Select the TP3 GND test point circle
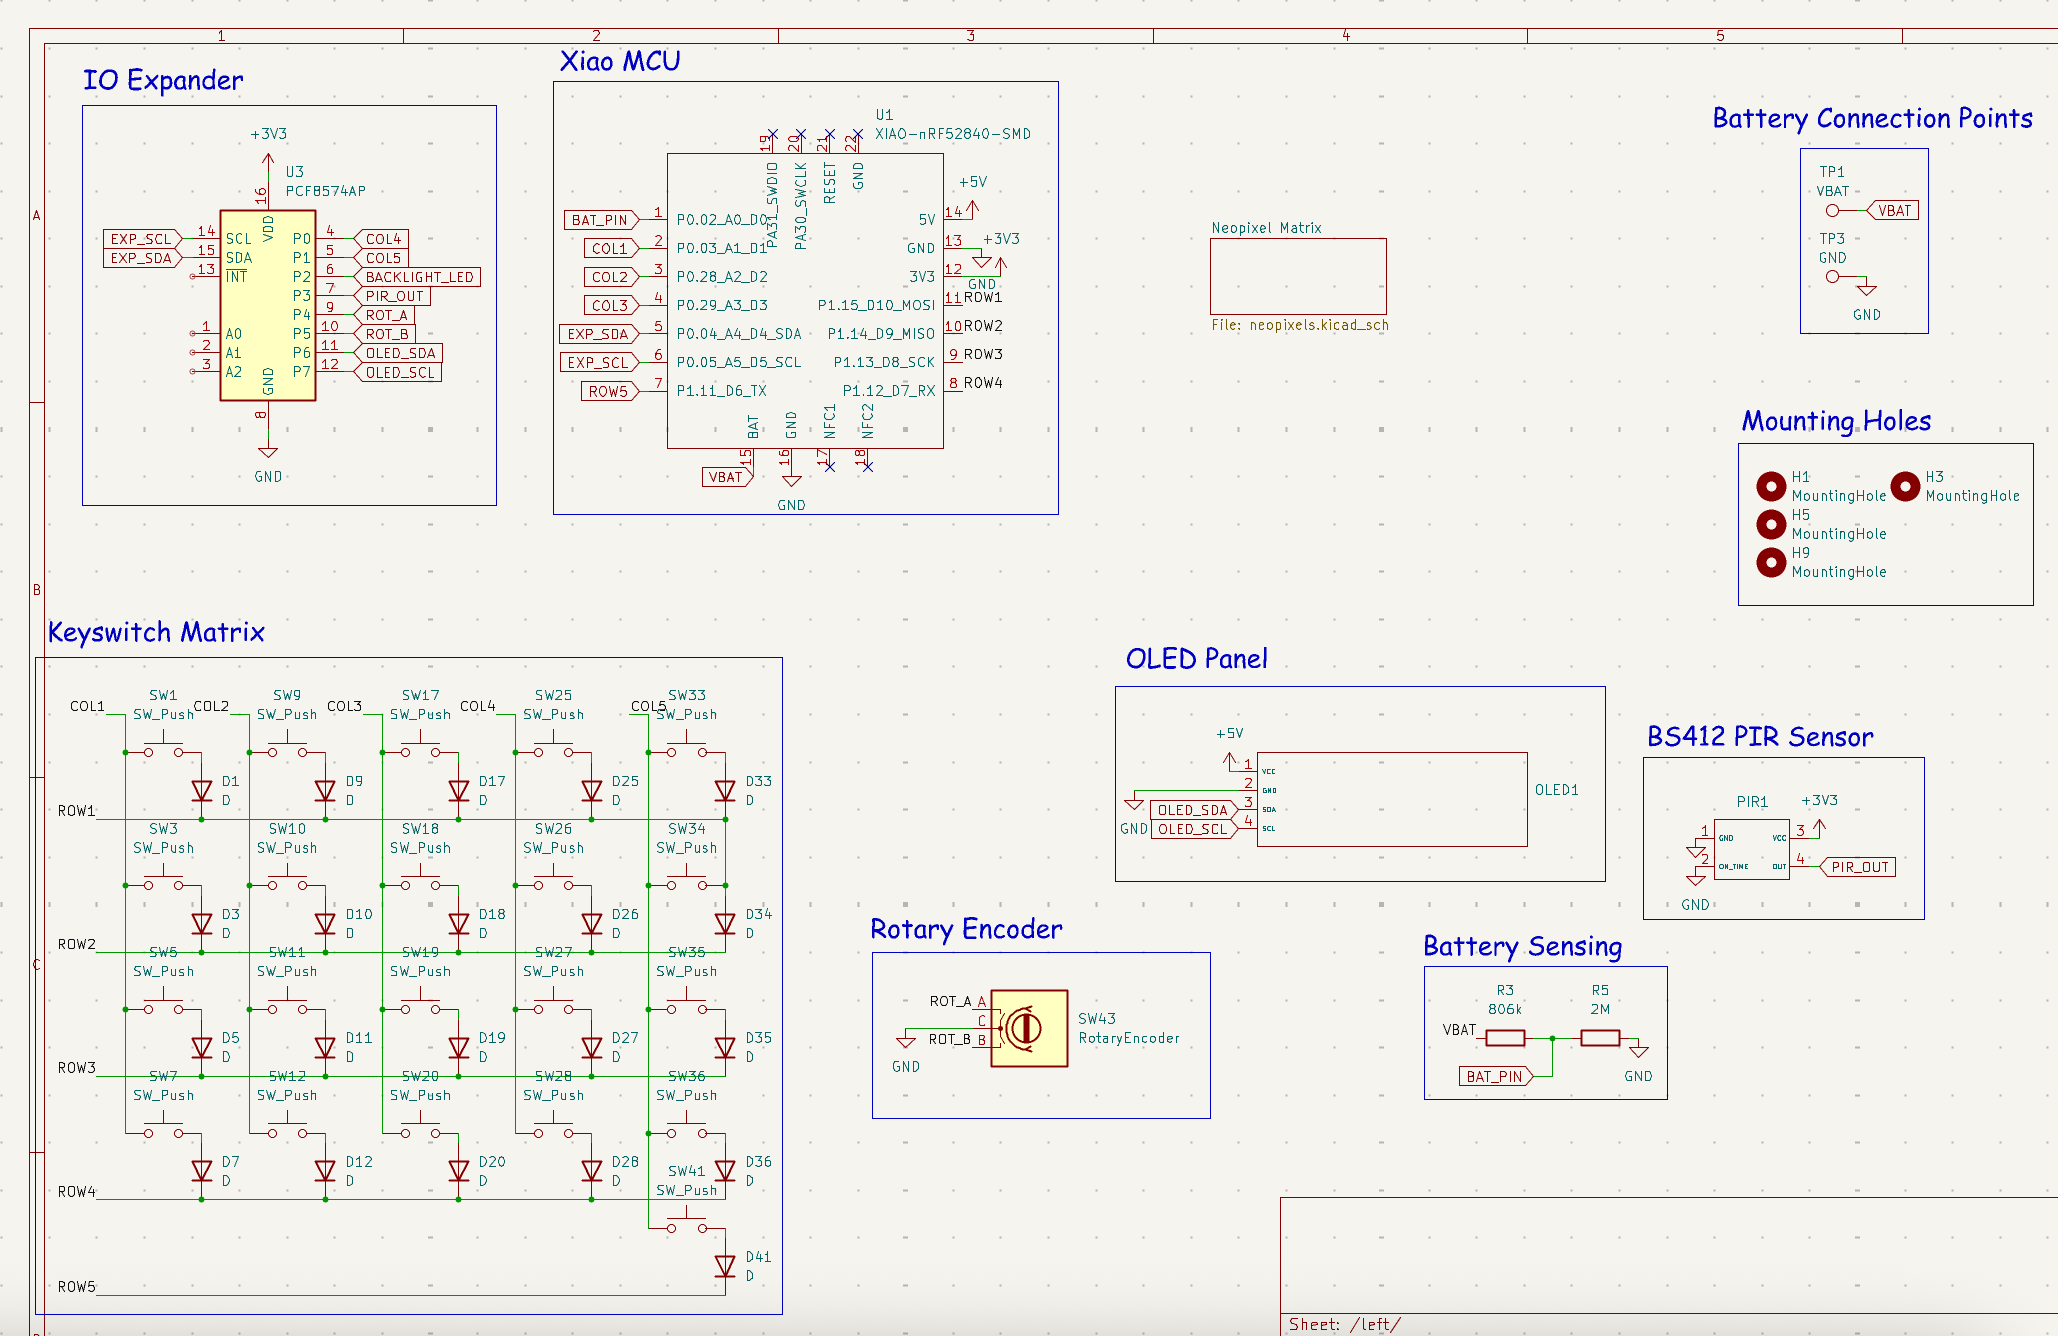Image resolution: width=2058 pixels, height=1336 pixels. (x=1832, y=277)
